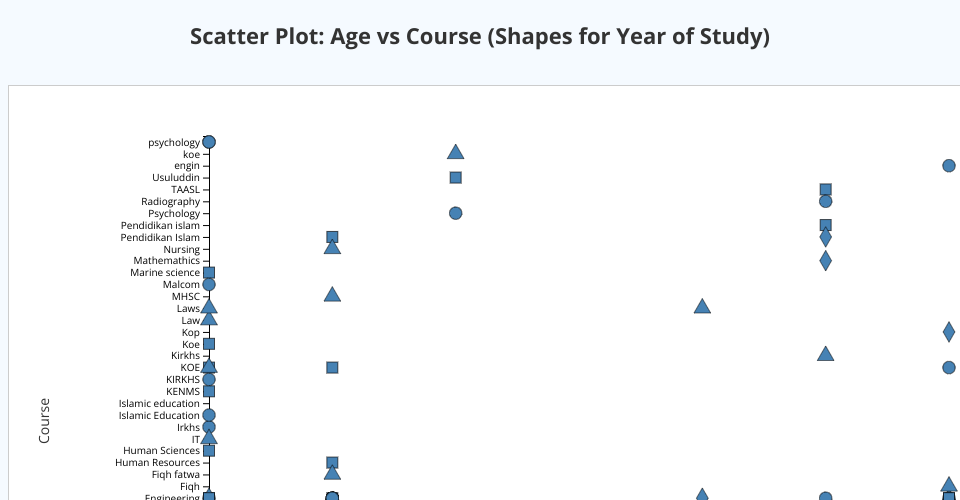This screenshot has width=960, height=500.
Task: Select the square marker in the Marine science row
Action: click(209, 272)
